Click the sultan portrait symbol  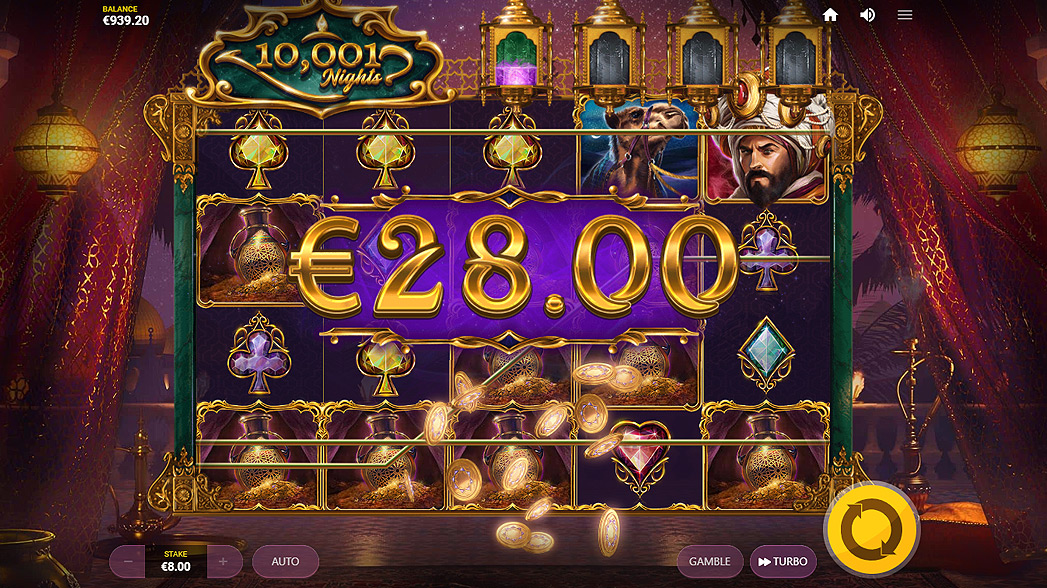(x=767, y=152)
